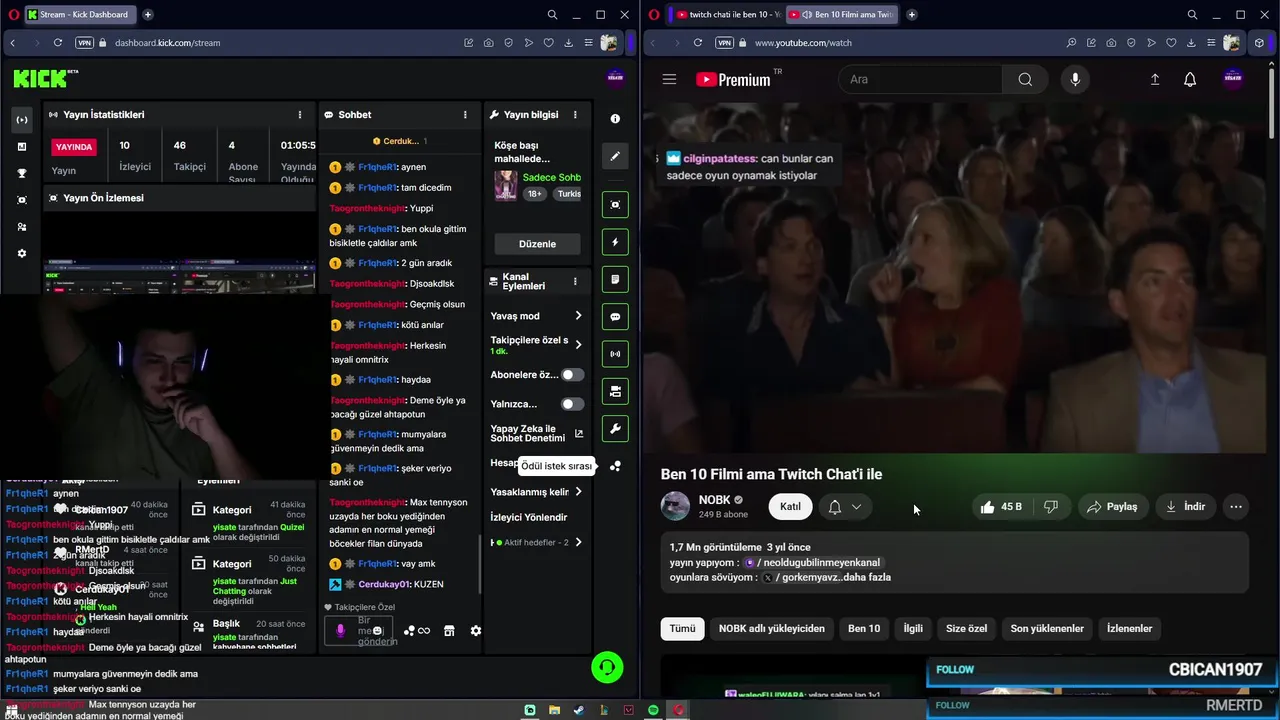Focus the YouTube Ara search field

tap(920, 79)
